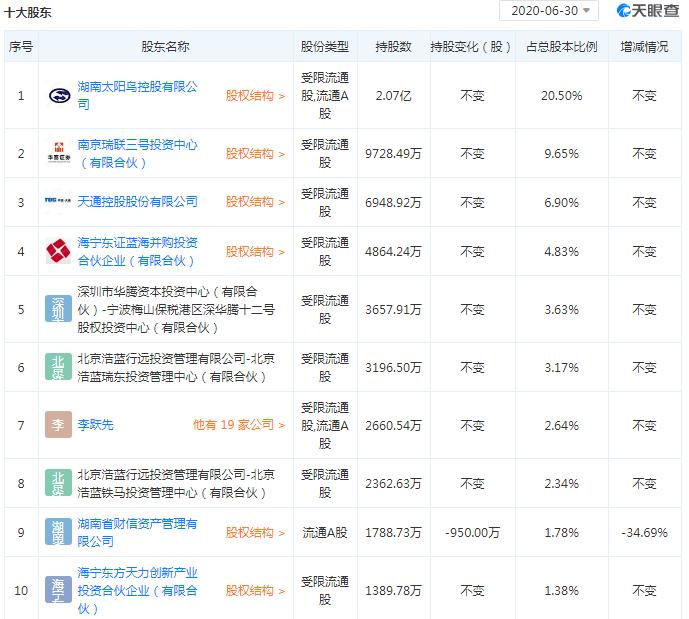View 股权结构 for 天通控股股份有限公司
Screen dimensions: 689x619
255,202
